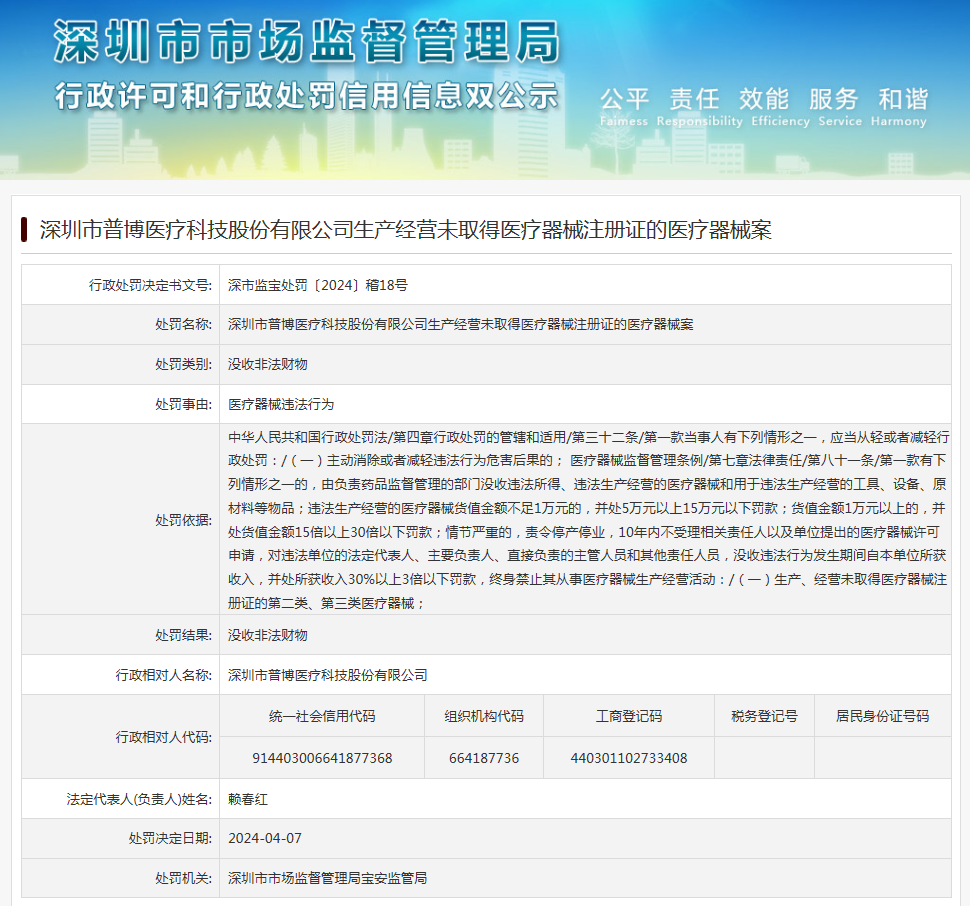The height and width of the screenshot is (906, 970).
Task: Select 没收非法财物 in the 处罚结果 row
Action: [x=268, y=635]
